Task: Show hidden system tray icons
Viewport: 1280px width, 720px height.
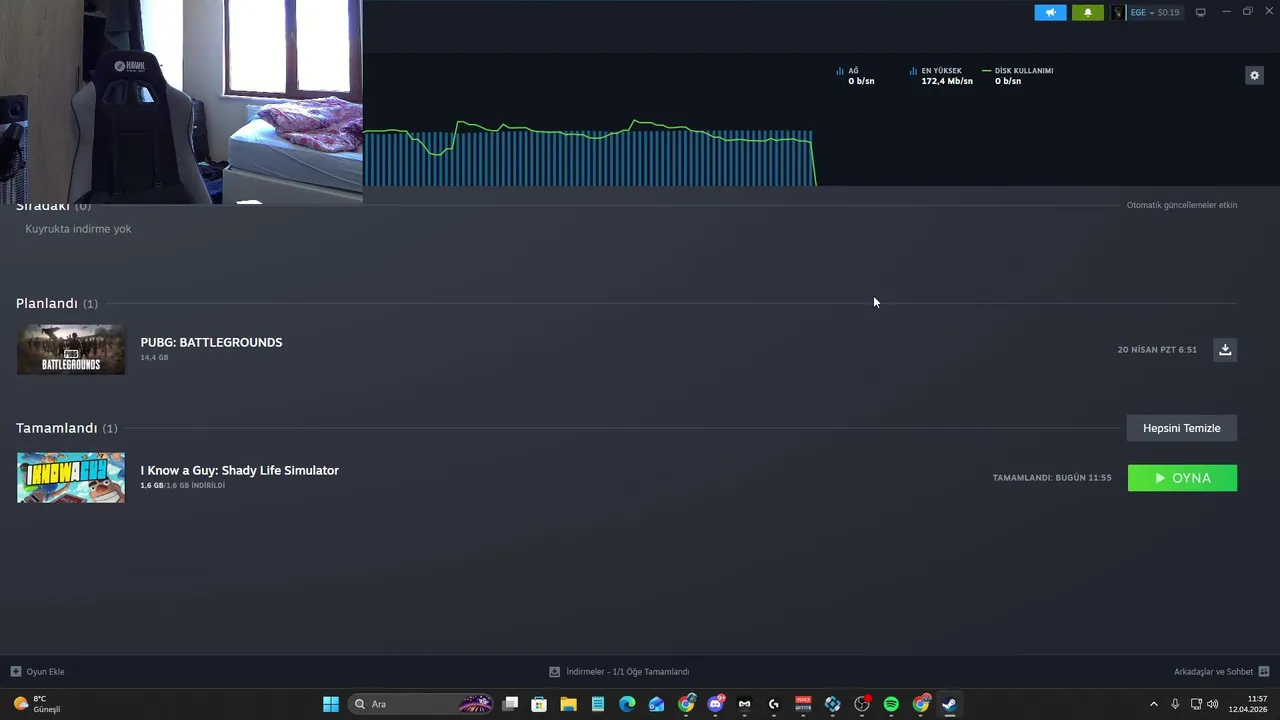Action: click(x=1153, y=704)
